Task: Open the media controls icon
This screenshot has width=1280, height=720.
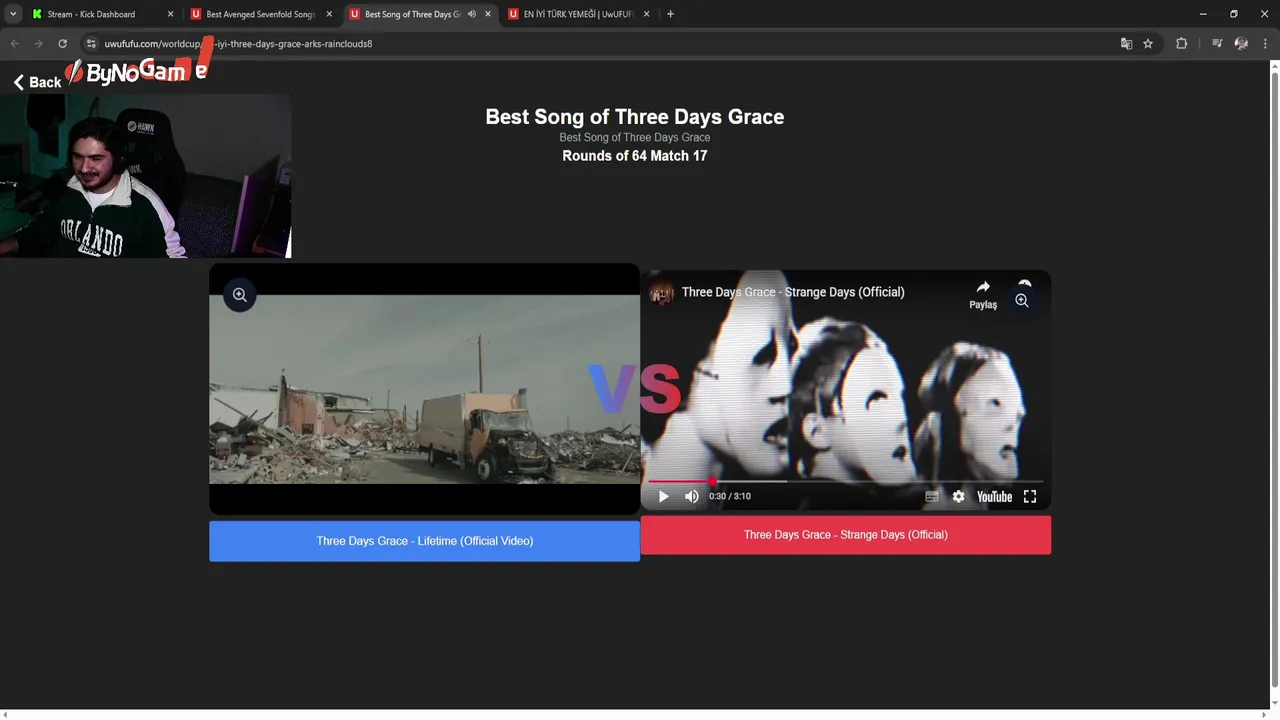Action: [x=1217, y=44]
